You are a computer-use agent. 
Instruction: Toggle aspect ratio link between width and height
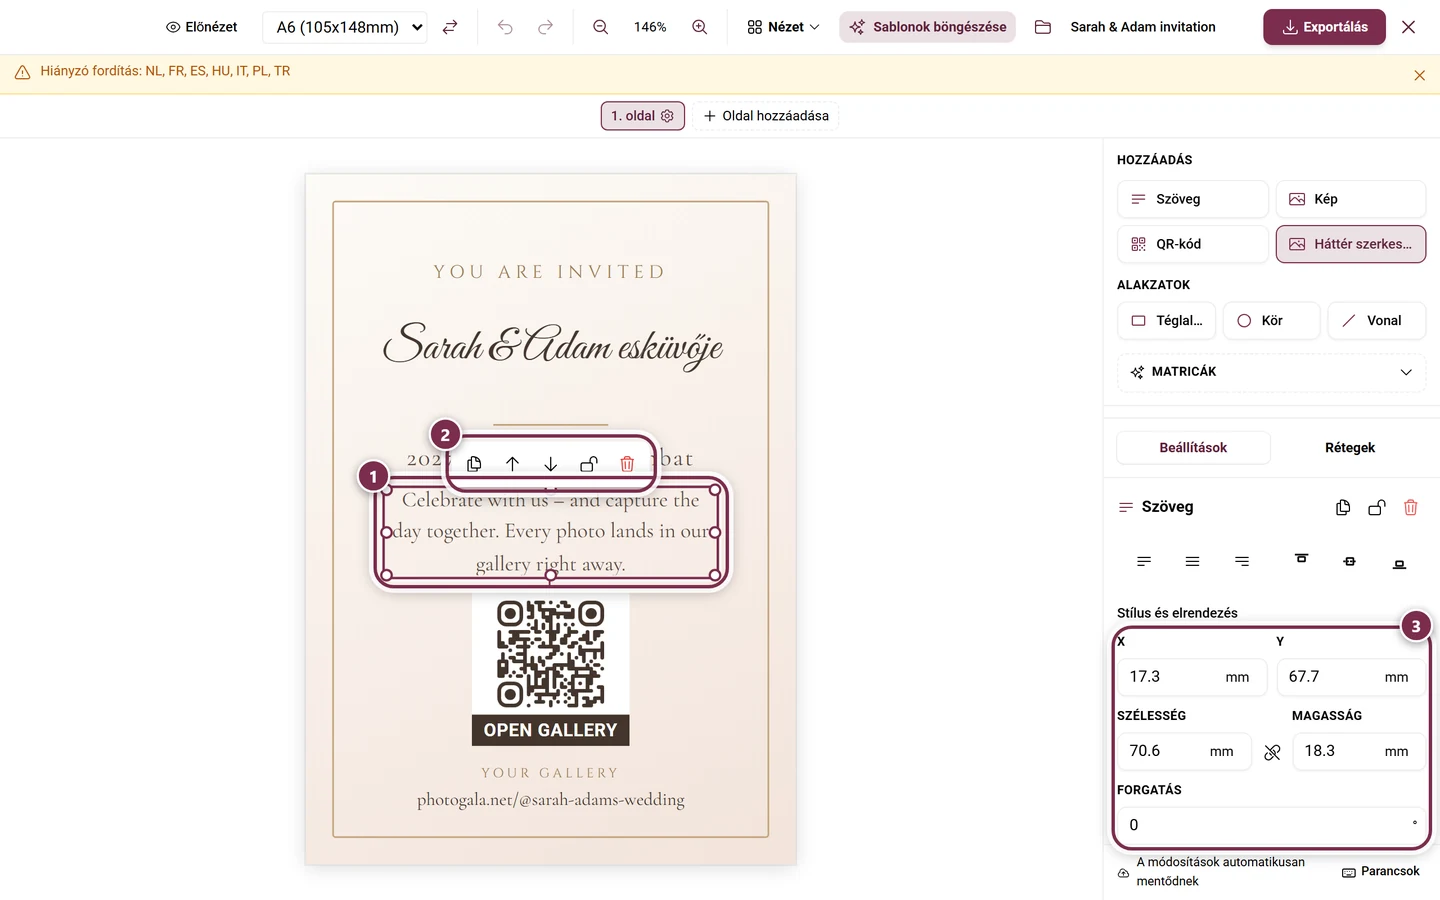point(1272,752)
